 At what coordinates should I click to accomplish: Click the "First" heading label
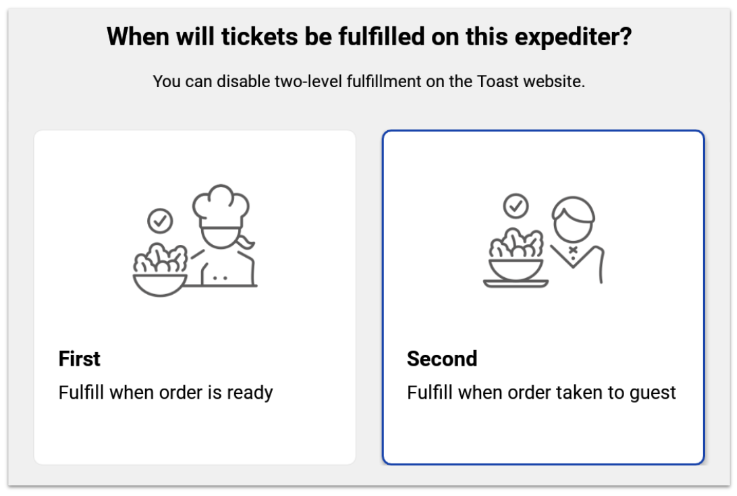[x=80, y=358]
